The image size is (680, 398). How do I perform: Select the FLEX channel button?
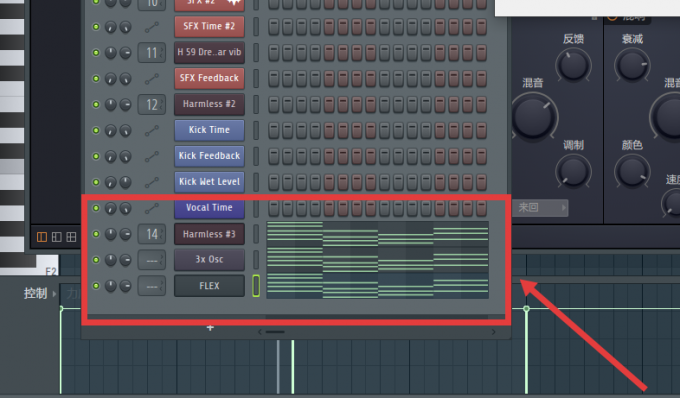pos(209,286)
